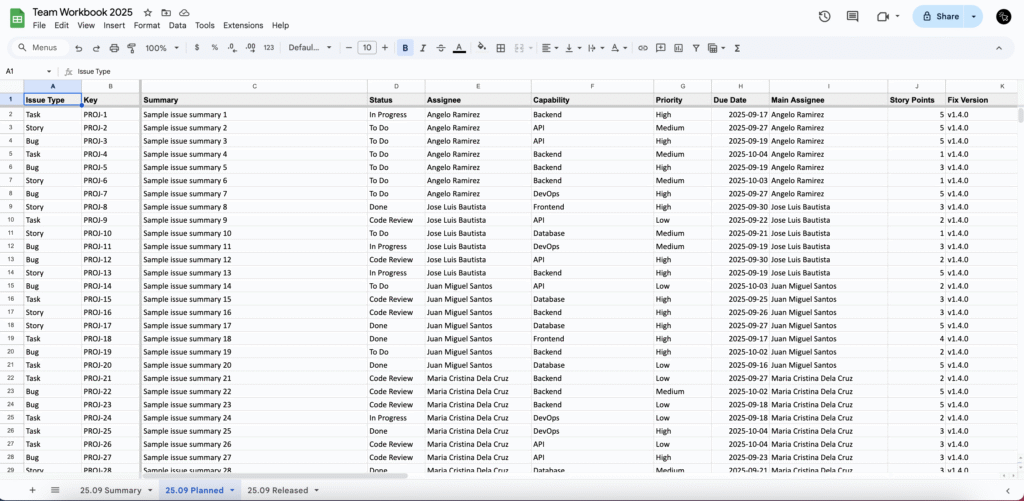Open the zoom level 100% dropdown
Image resolution: width=1024 pixels, height=501 pixels.
[160, 48]
